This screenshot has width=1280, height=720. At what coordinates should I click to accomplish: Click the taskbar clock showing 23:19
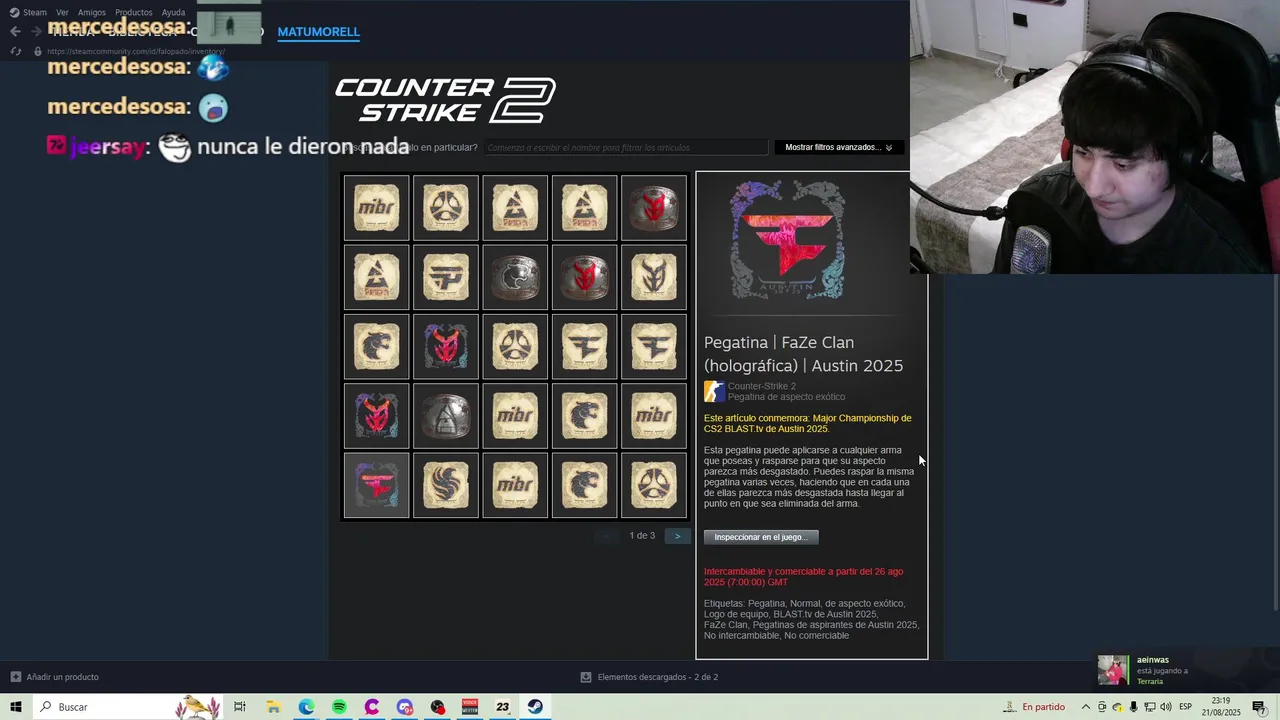tap(1223, 707)
